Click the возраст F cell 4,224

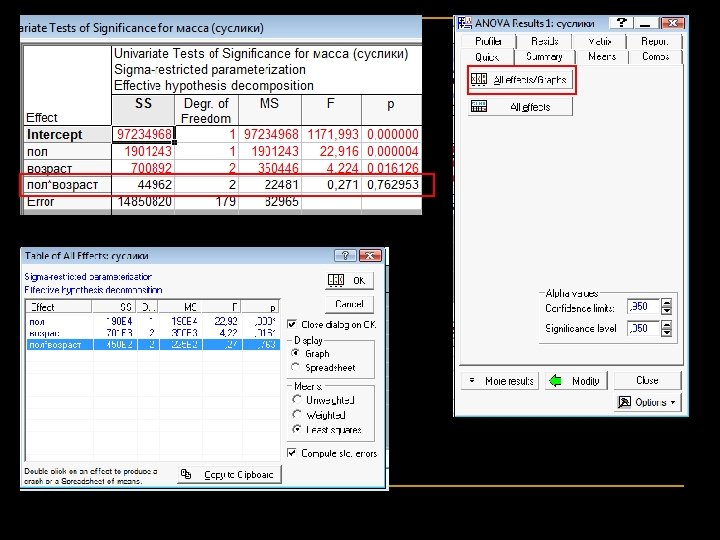click(331, 168)
